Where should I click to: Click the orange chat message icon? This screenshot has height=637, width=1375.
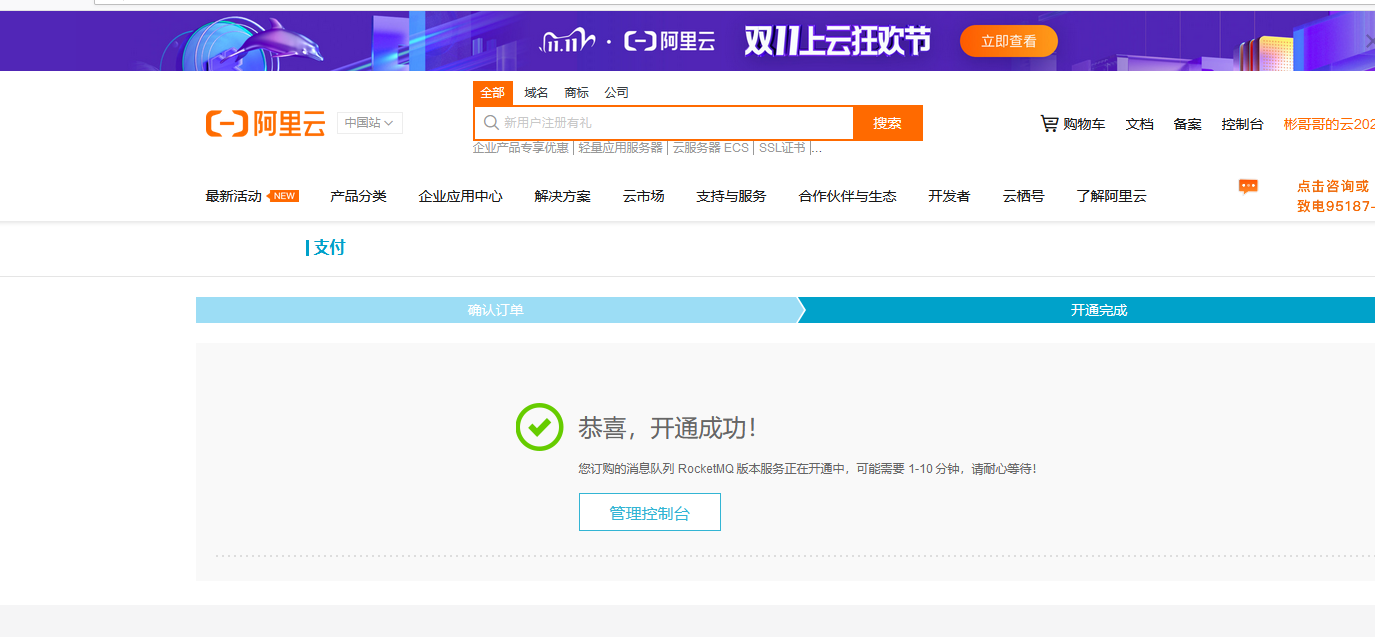1248,186
